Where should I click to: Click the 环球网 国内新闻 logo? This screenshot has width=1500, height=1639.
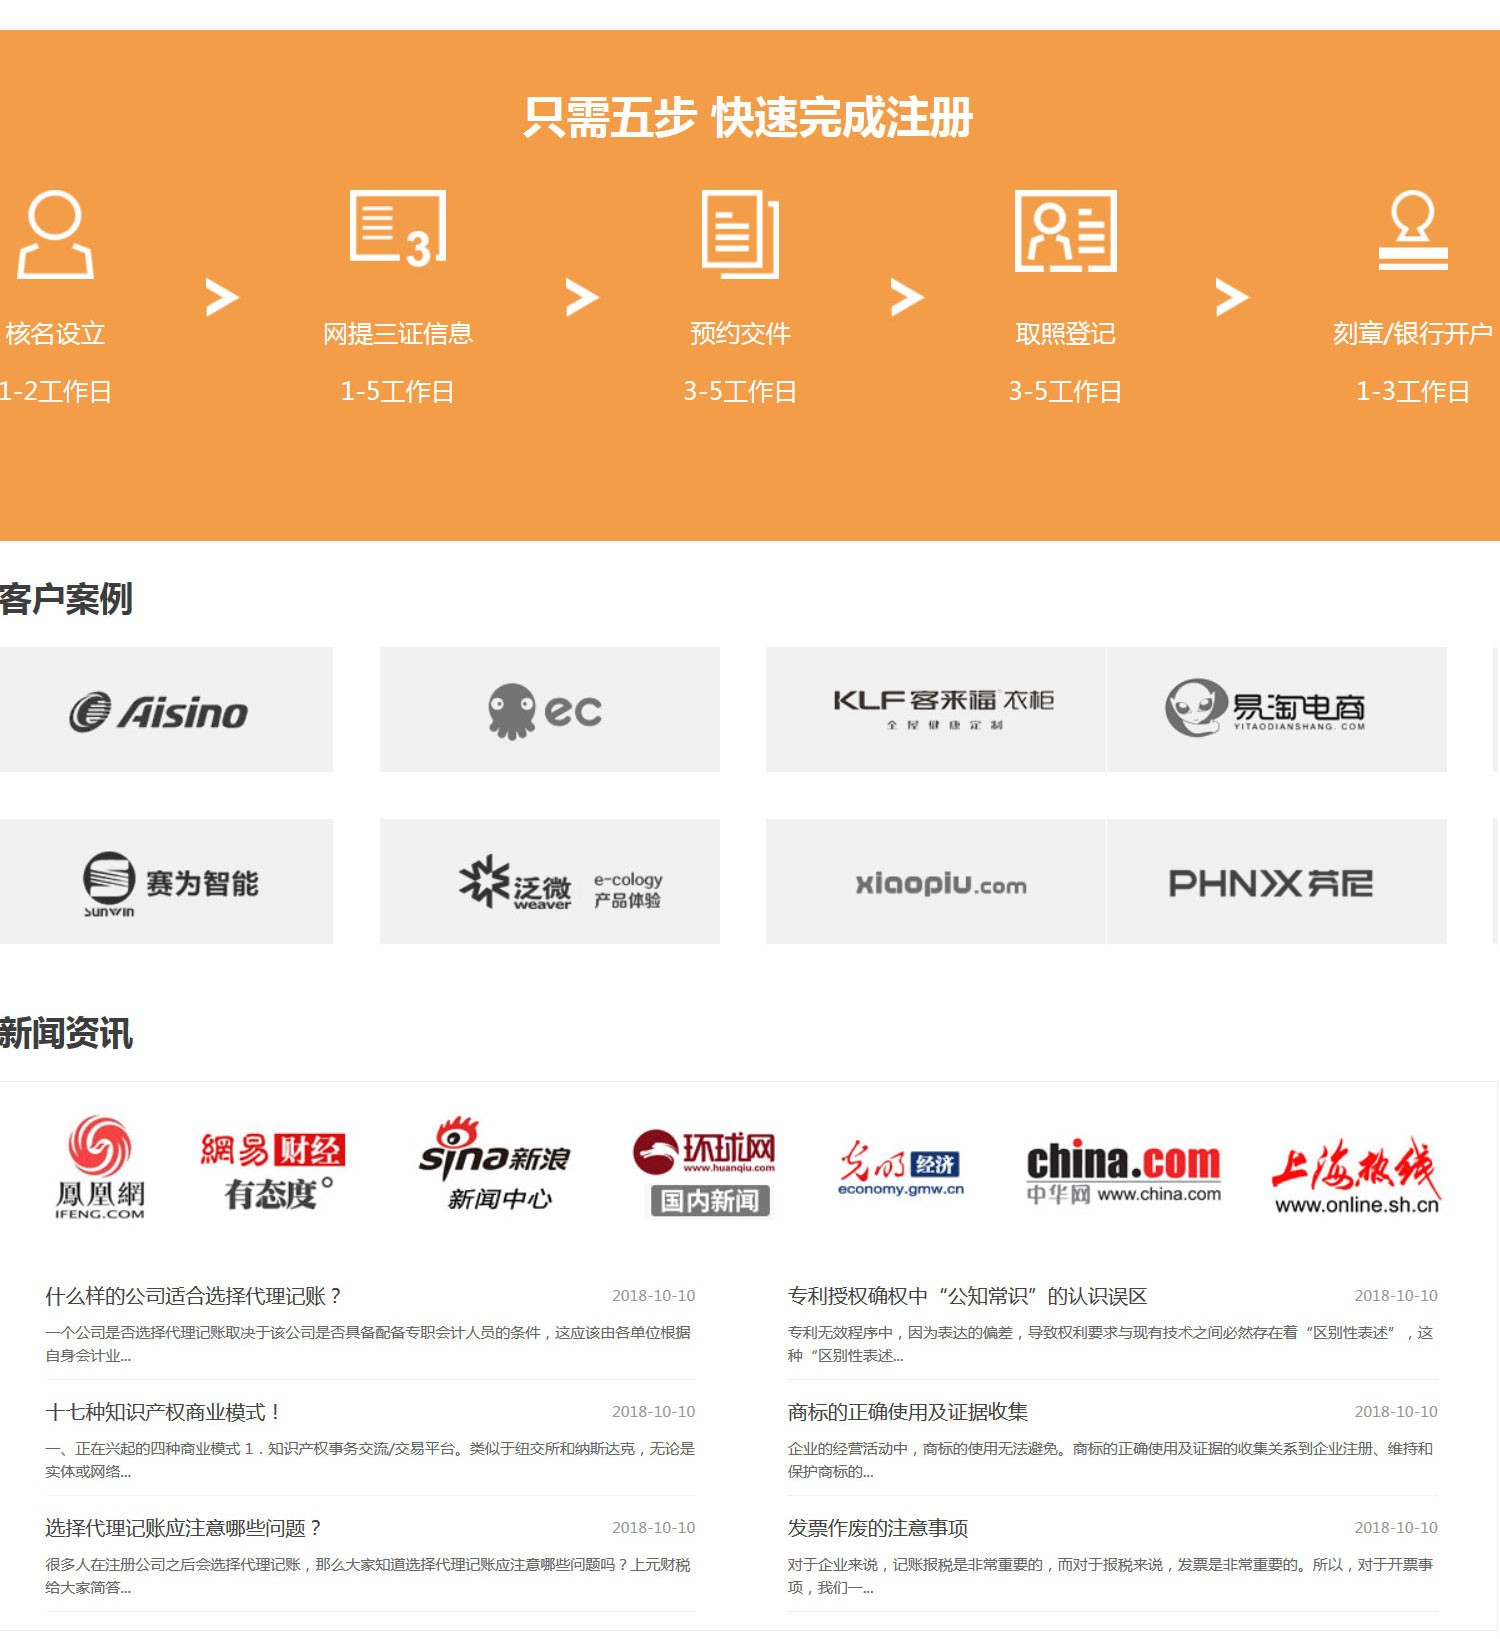(704, 1172)
